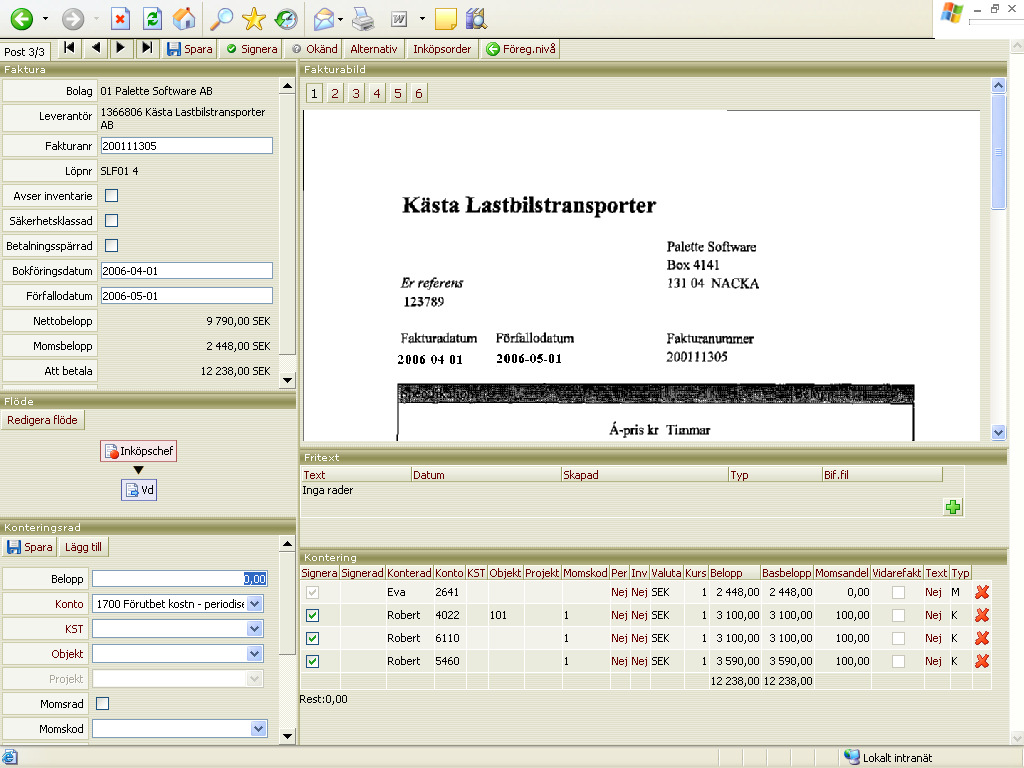Image resolution: width=1024 pixels, height=768 pixels.
Task: Open the Mail options dropdown arrow
Action: (x=340, y=20)
